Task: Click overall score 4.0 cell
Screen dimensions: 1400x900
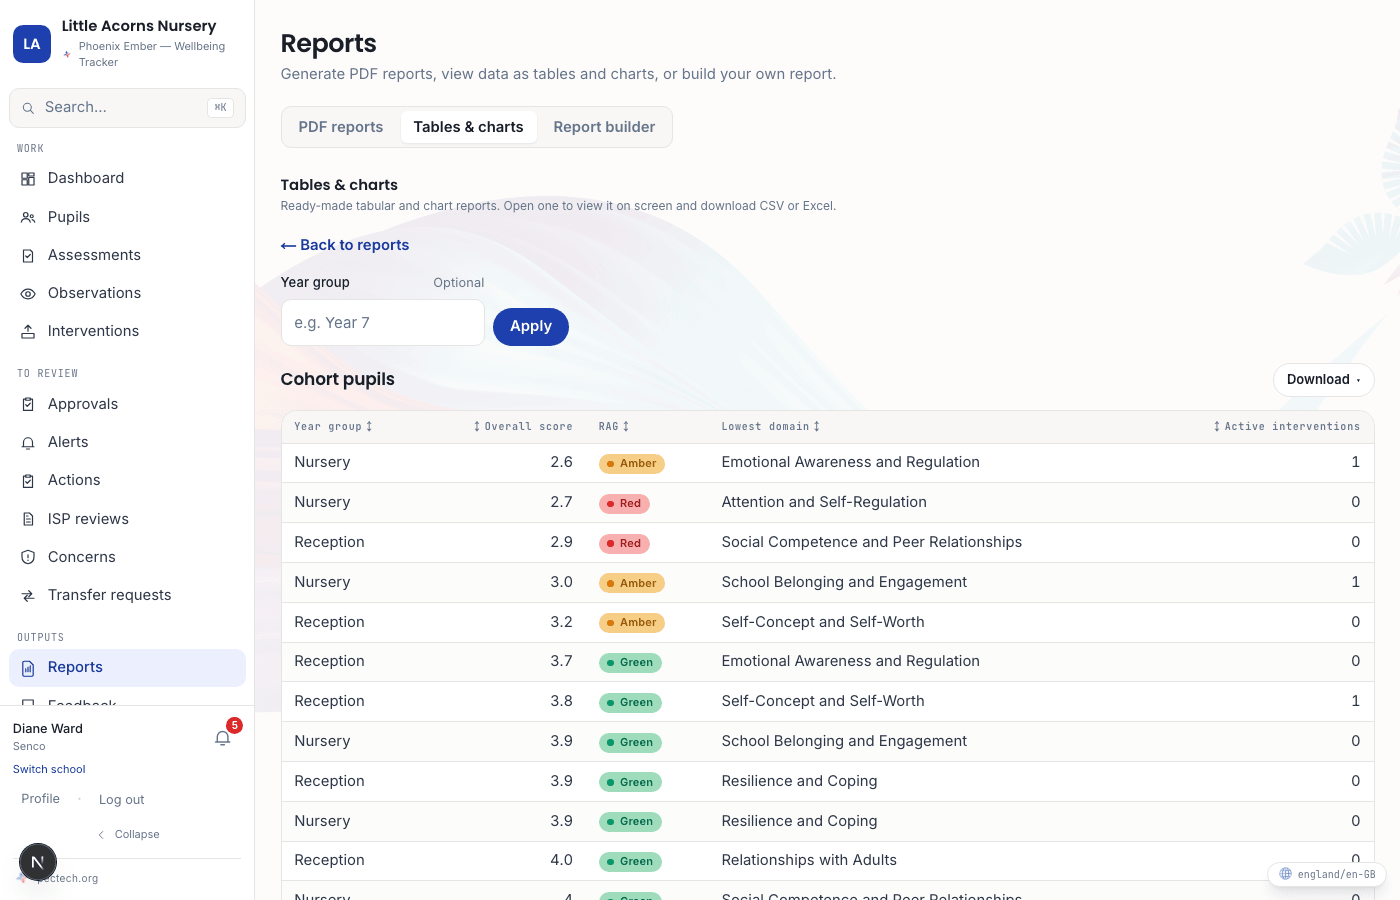Action: click(x=561, y=861)
